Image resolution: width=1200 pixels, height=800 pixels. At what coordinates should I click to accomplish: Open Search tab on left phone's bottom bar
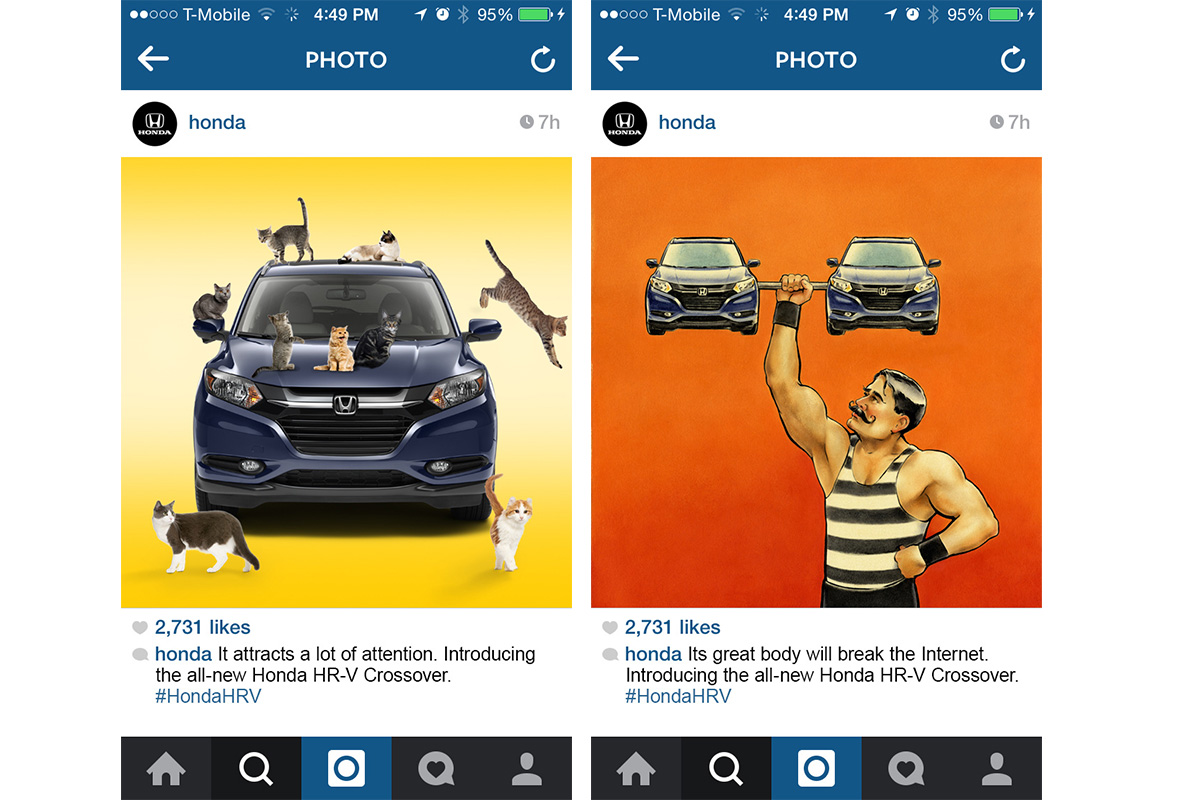[x=256, y=768]
